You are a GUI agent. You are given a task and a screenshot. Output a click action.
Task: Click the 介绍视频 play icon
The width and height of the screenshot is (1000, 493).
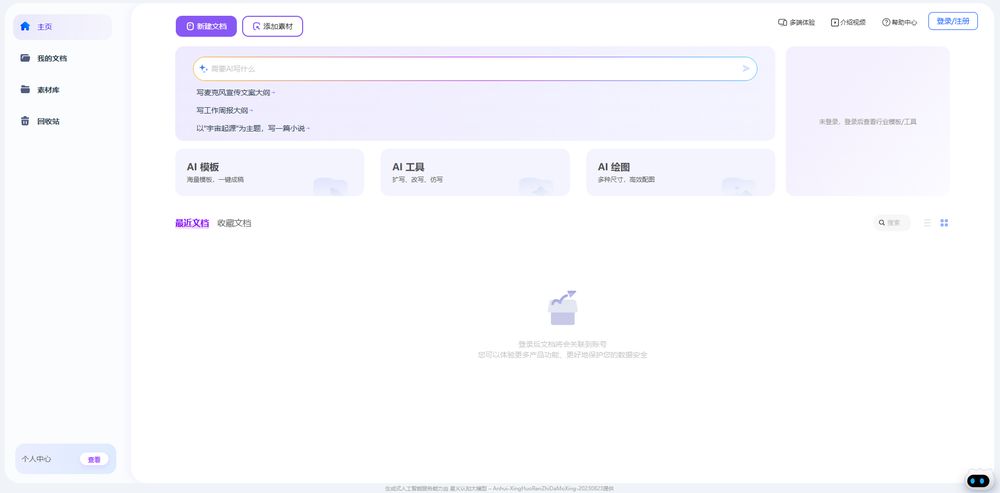[x=835, y=22]
